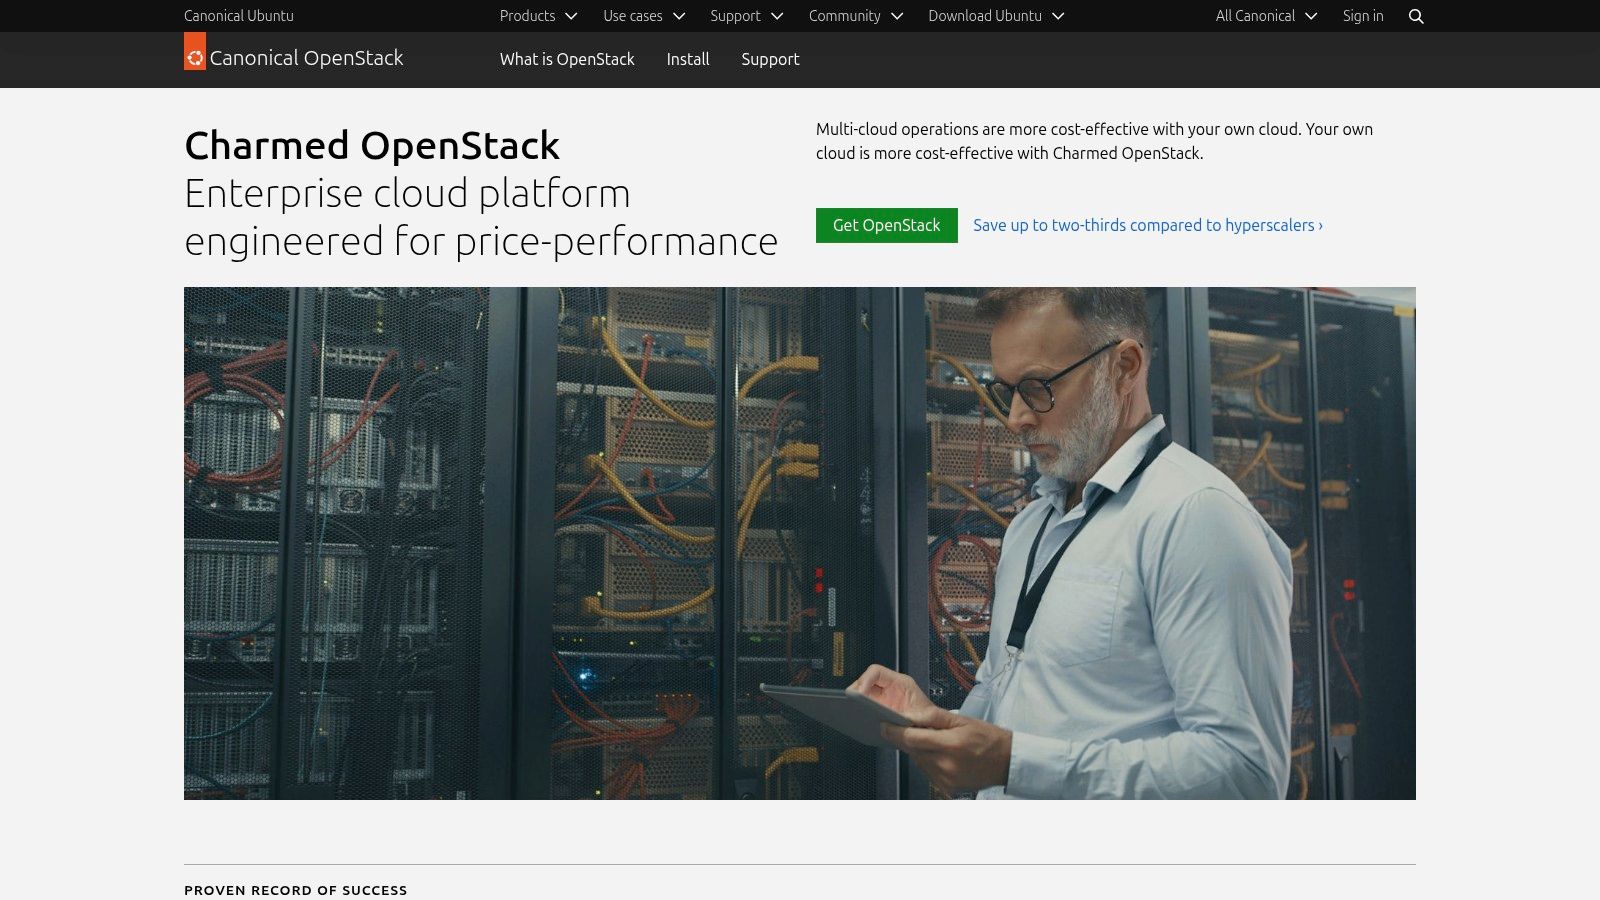Image resolution: width=1600 pixels, height=900 pixels.
Task: Click the Canonical OpenStack site title text
Action: pos(307,57)
